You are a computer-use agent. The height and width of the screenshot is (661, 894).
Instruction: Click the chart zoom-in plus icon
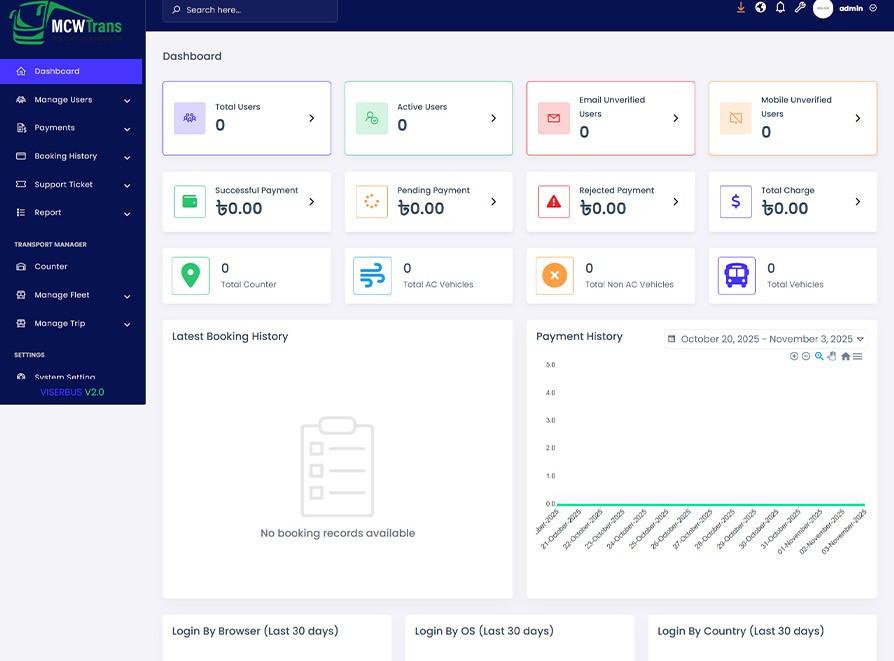point(794,356)
